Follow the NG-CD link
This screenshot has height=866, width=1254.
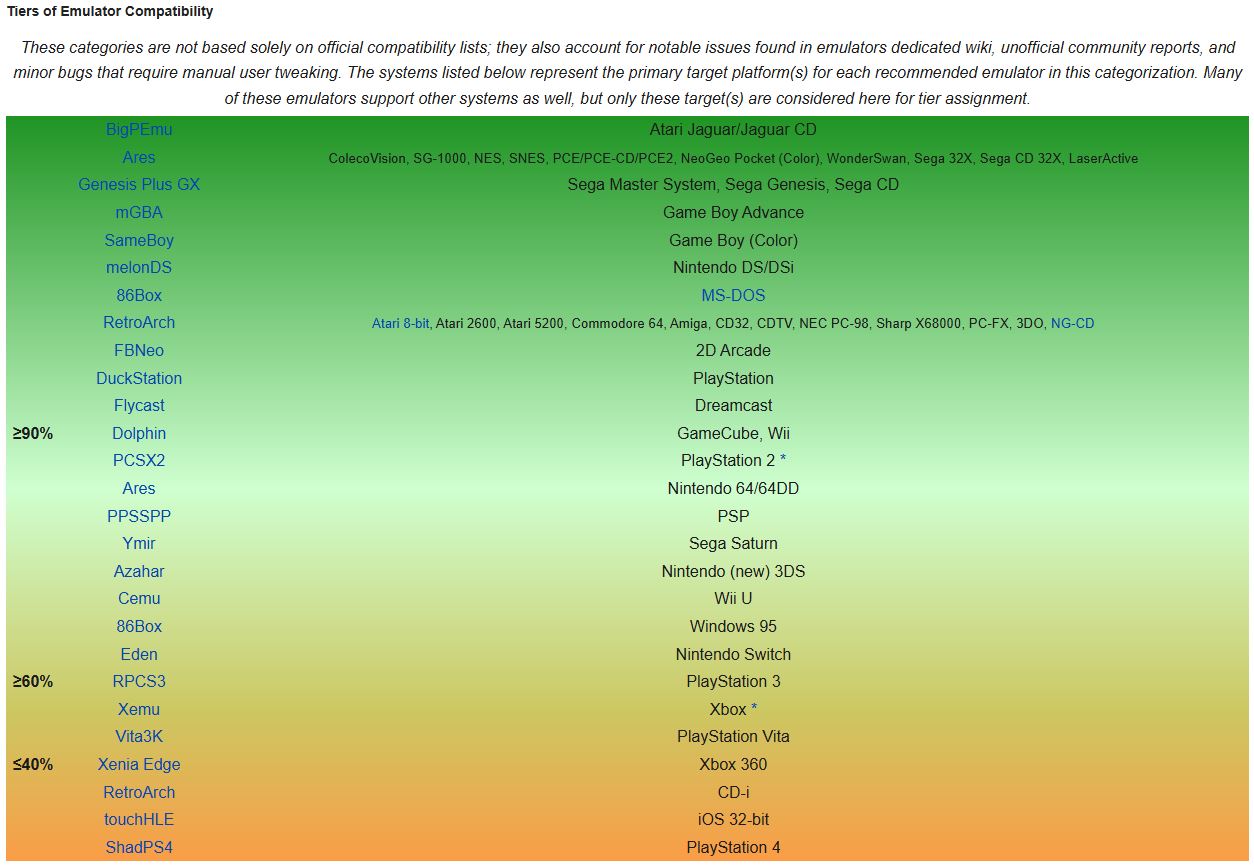pos(1073,324)
